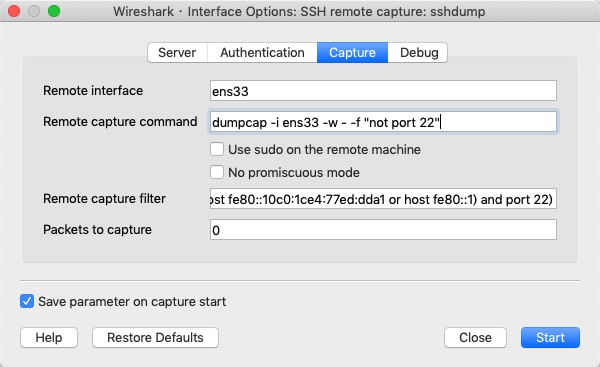Click the red window close button

14,11
